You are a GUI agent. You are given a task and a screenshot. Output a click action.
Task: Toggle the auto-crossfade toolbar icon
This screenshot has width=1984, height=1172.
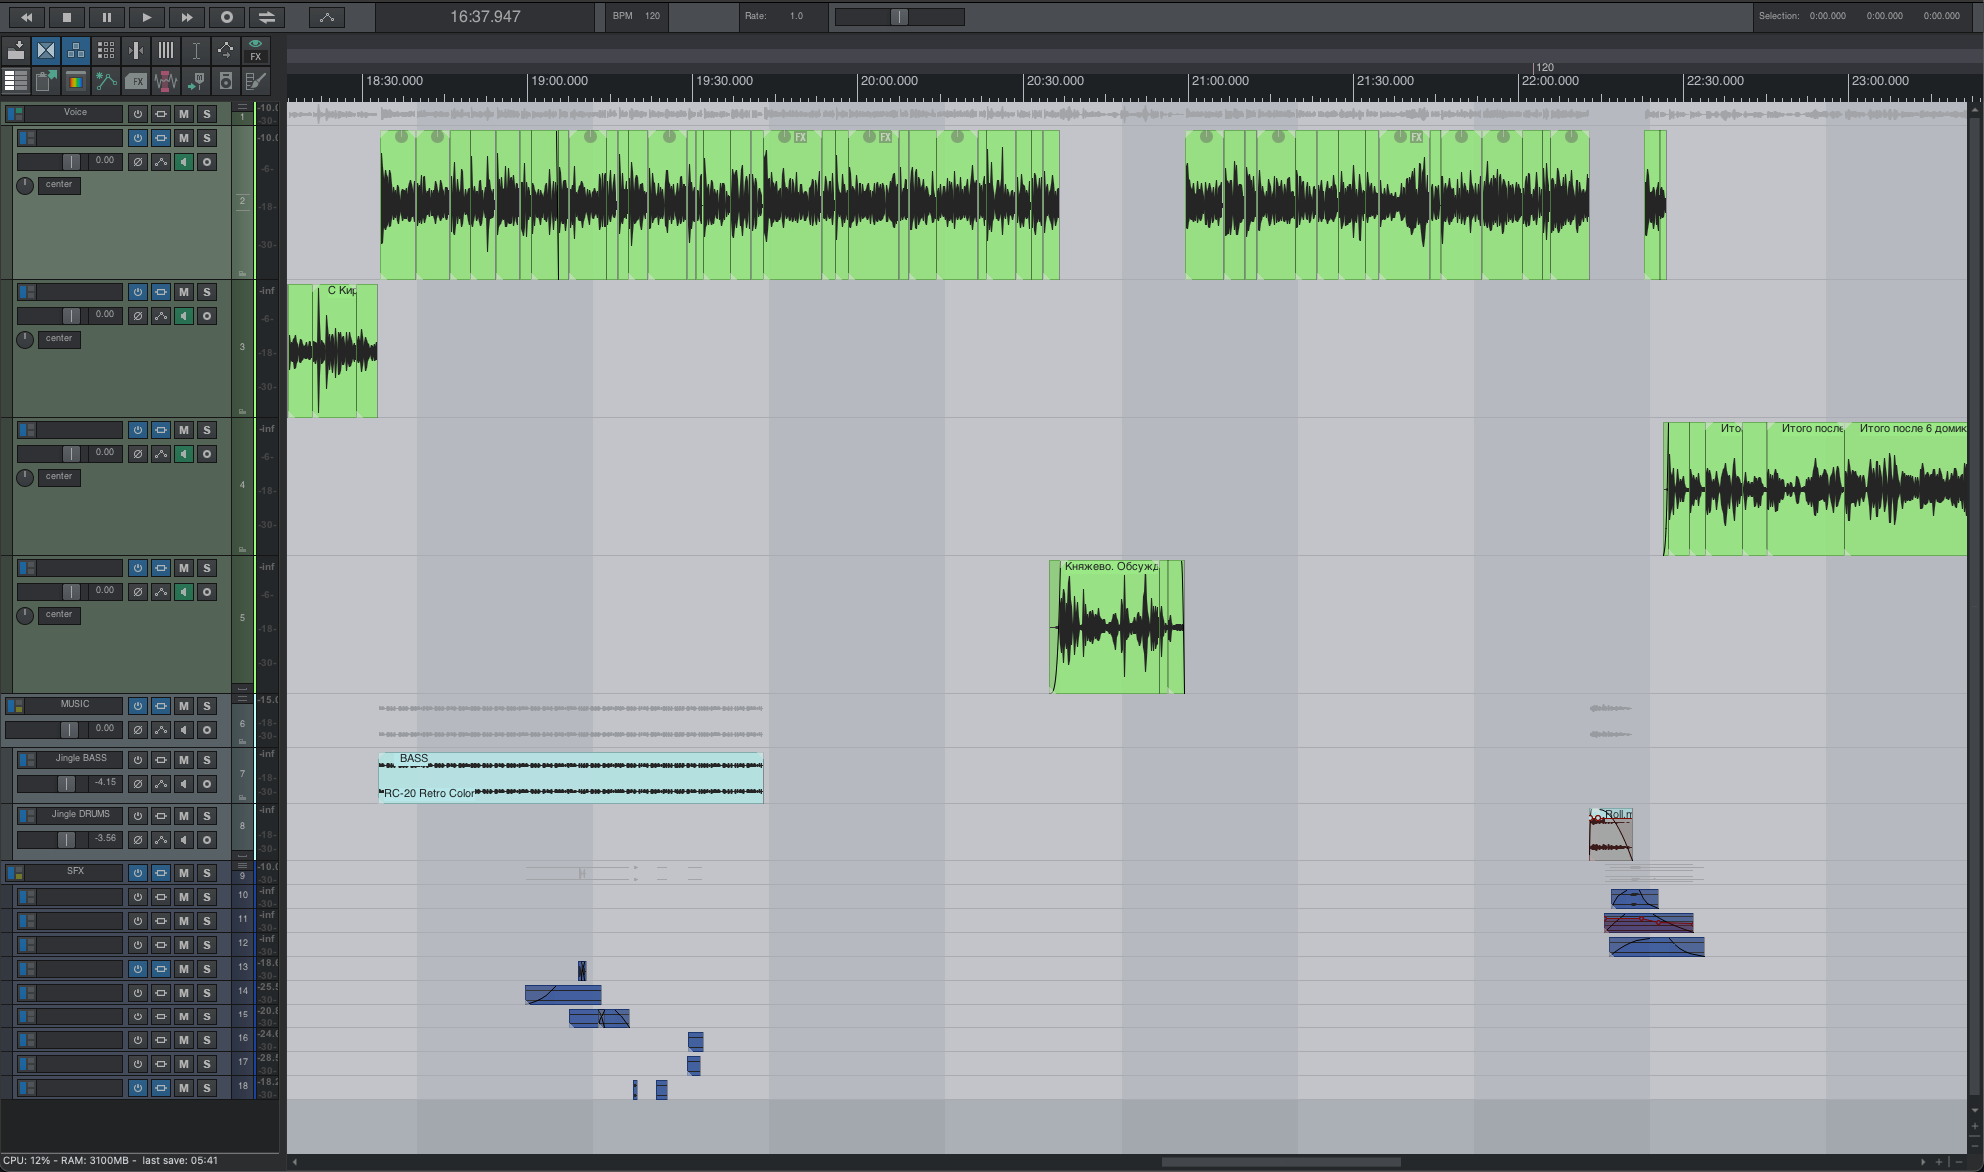46,50
